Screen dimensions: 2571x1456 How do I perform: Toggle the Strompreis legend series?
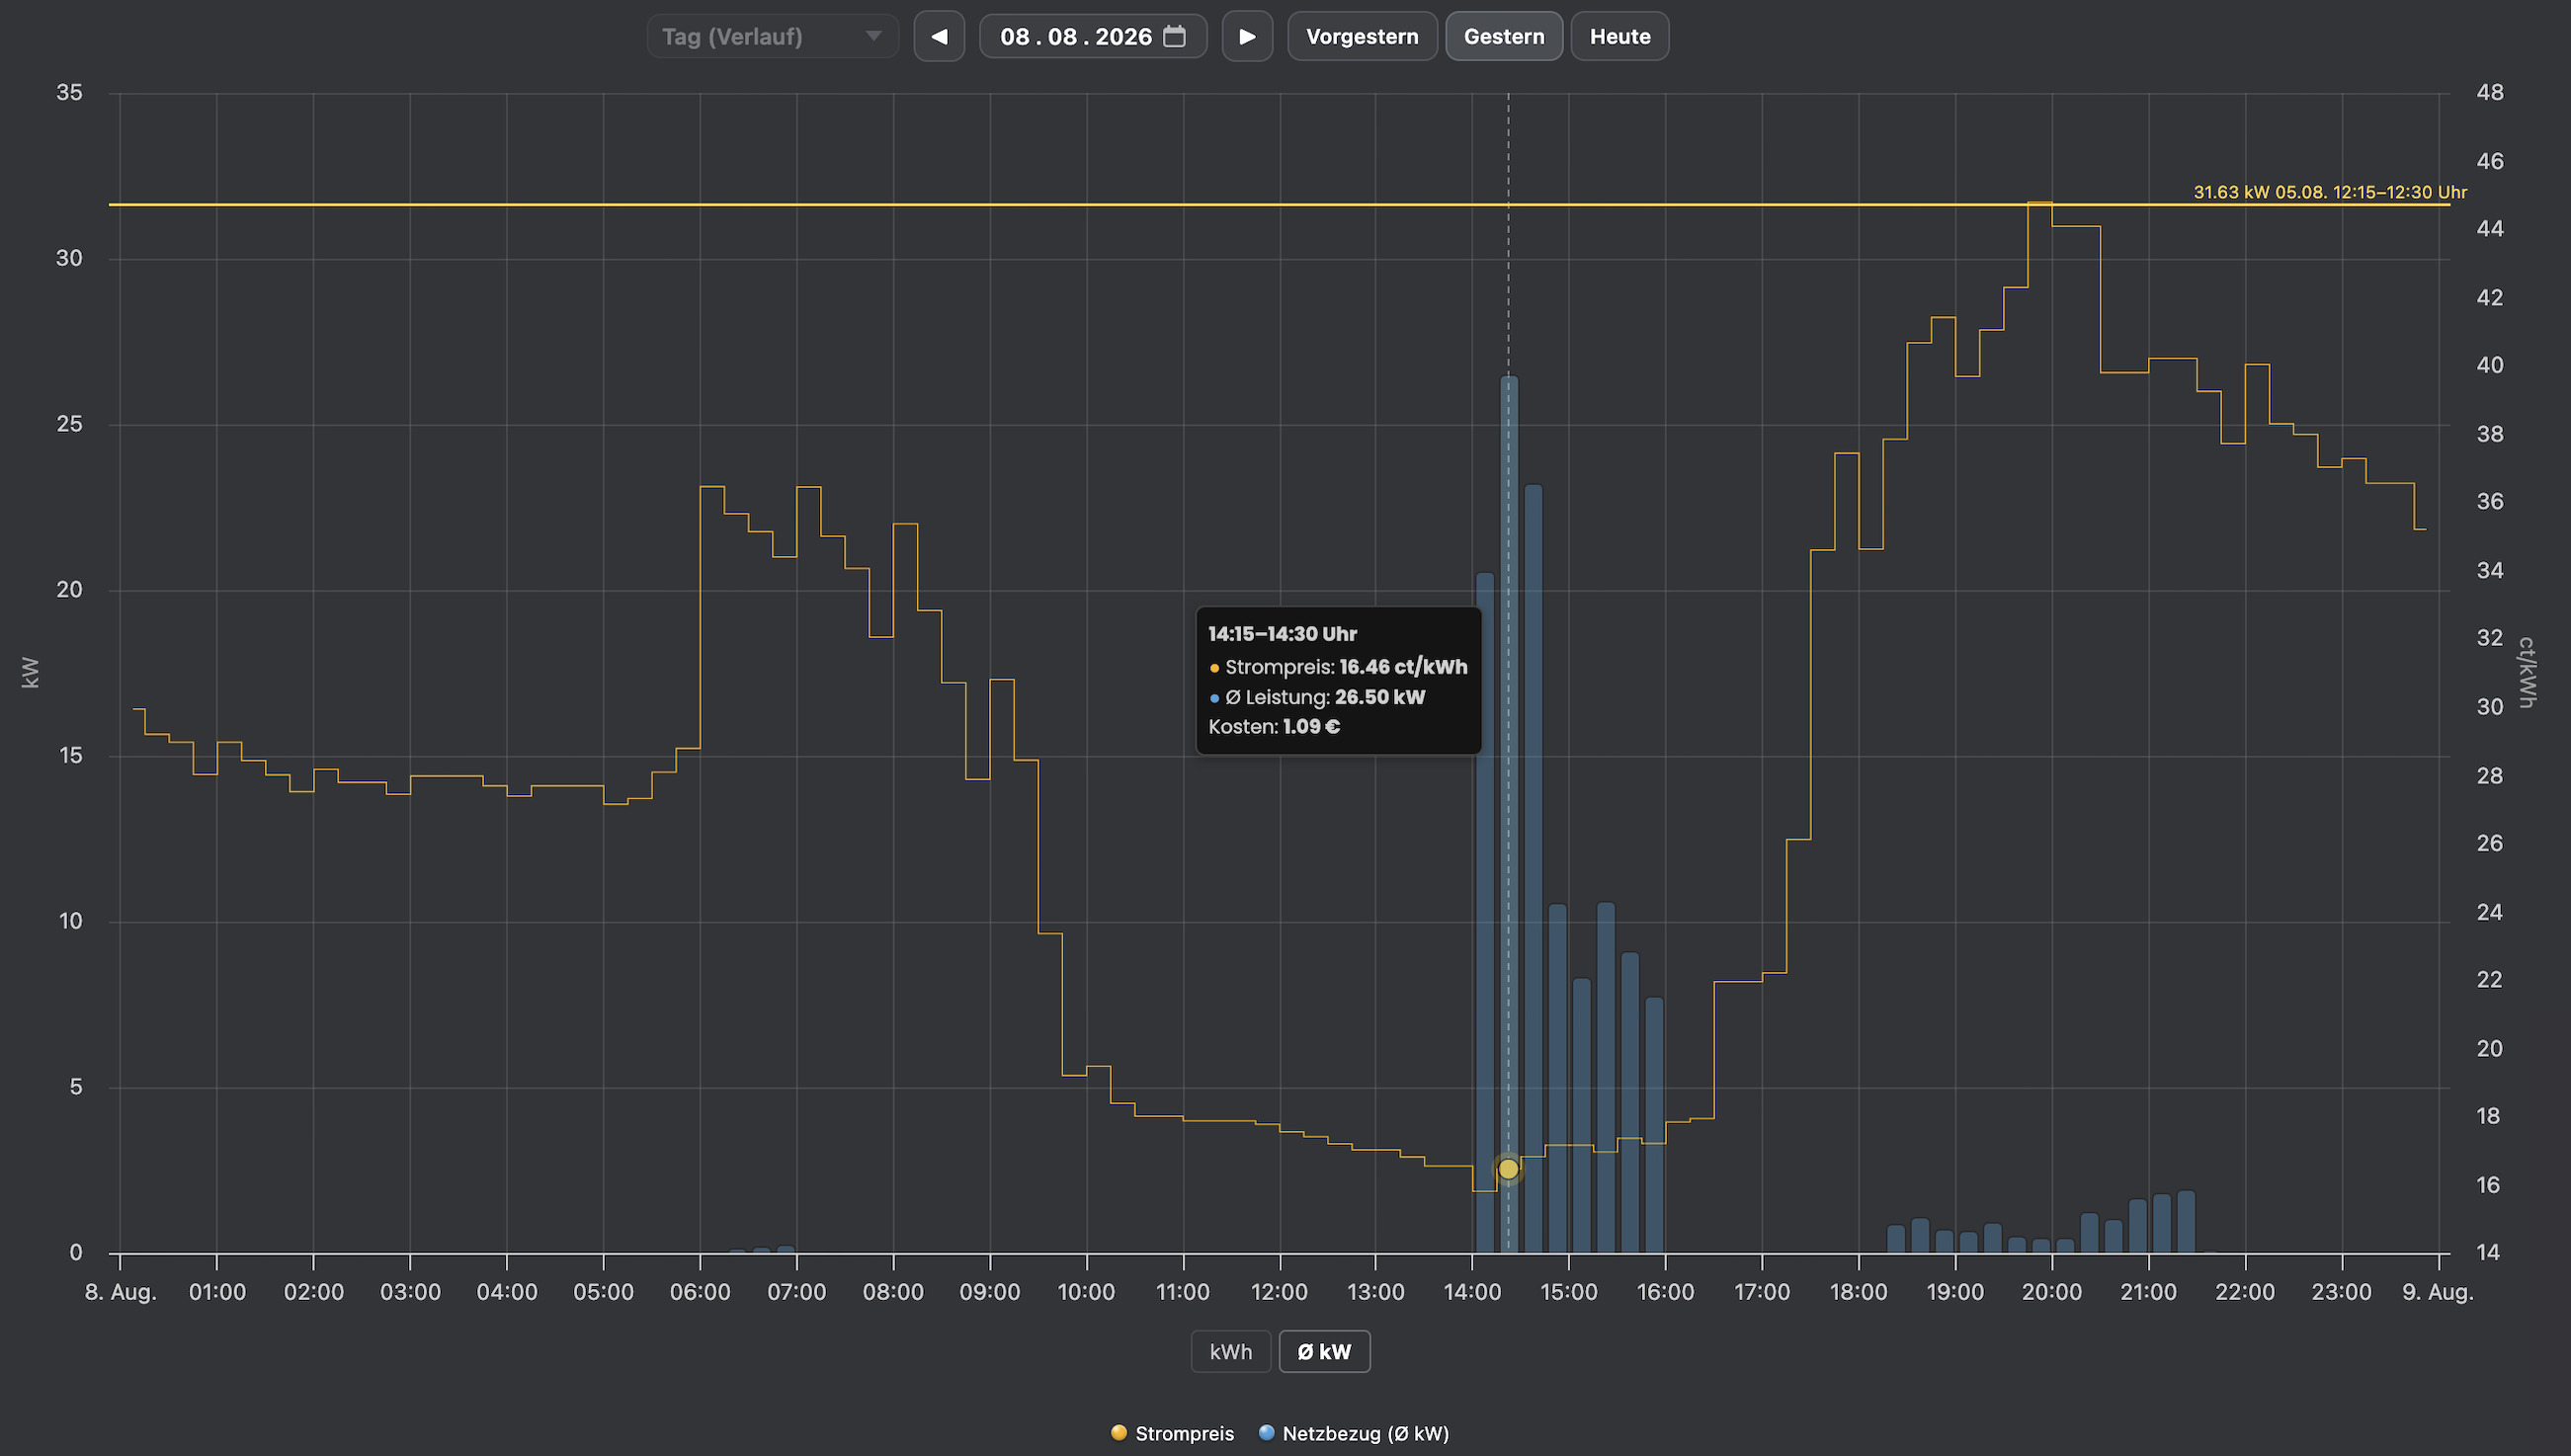coord(1173,1433)
